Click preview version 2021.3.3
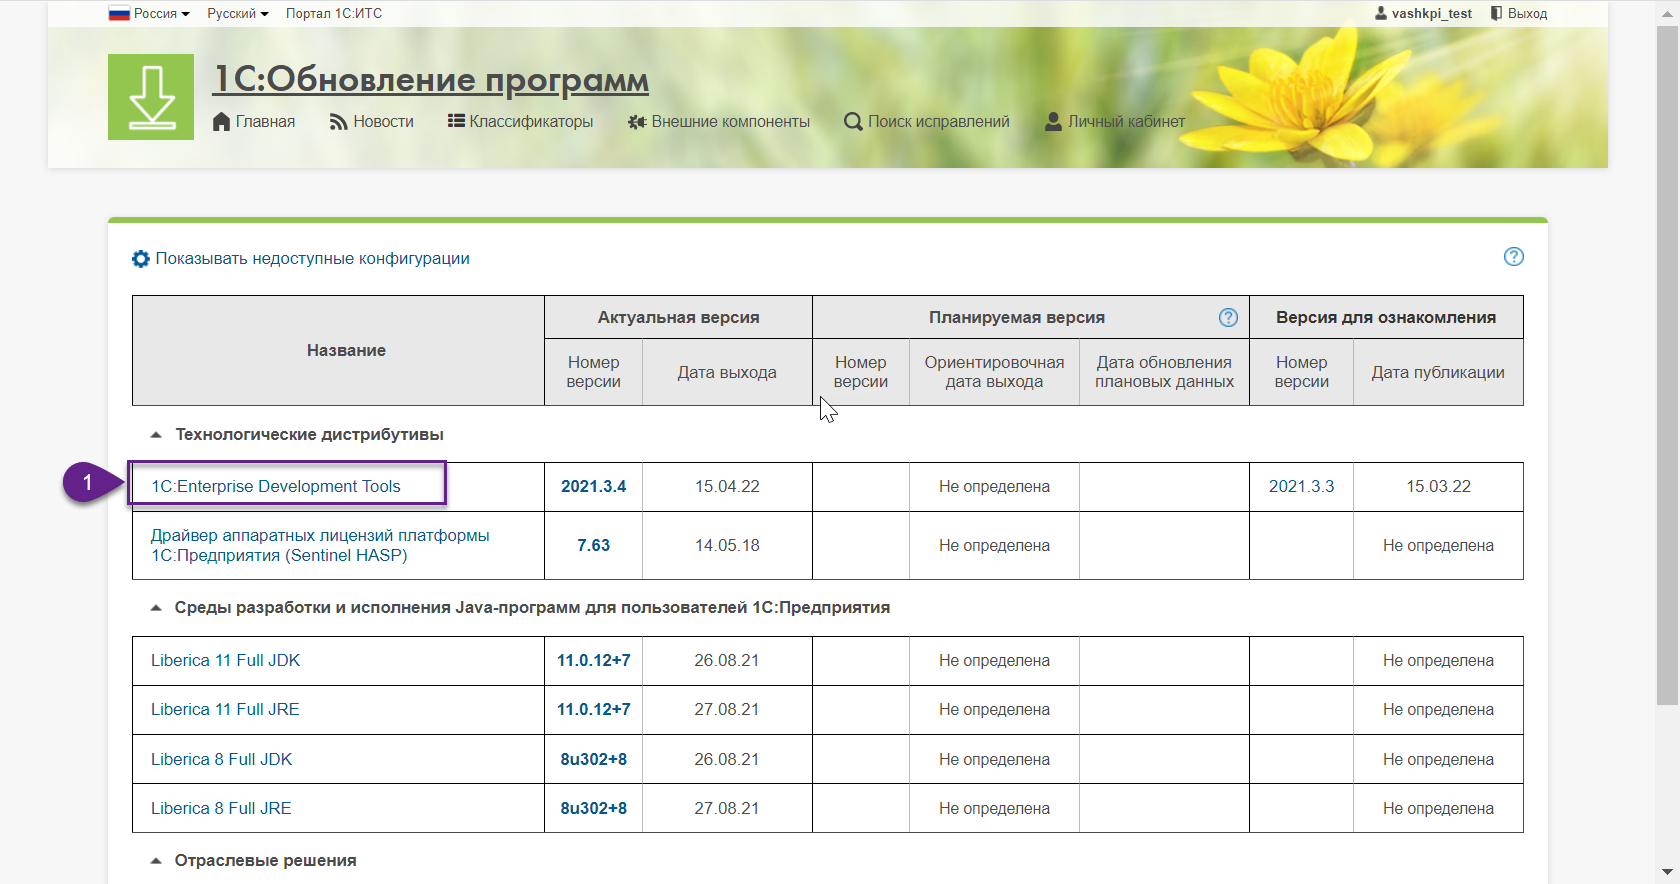The height and width of the screenshot is (884, 1680). 1301,487
